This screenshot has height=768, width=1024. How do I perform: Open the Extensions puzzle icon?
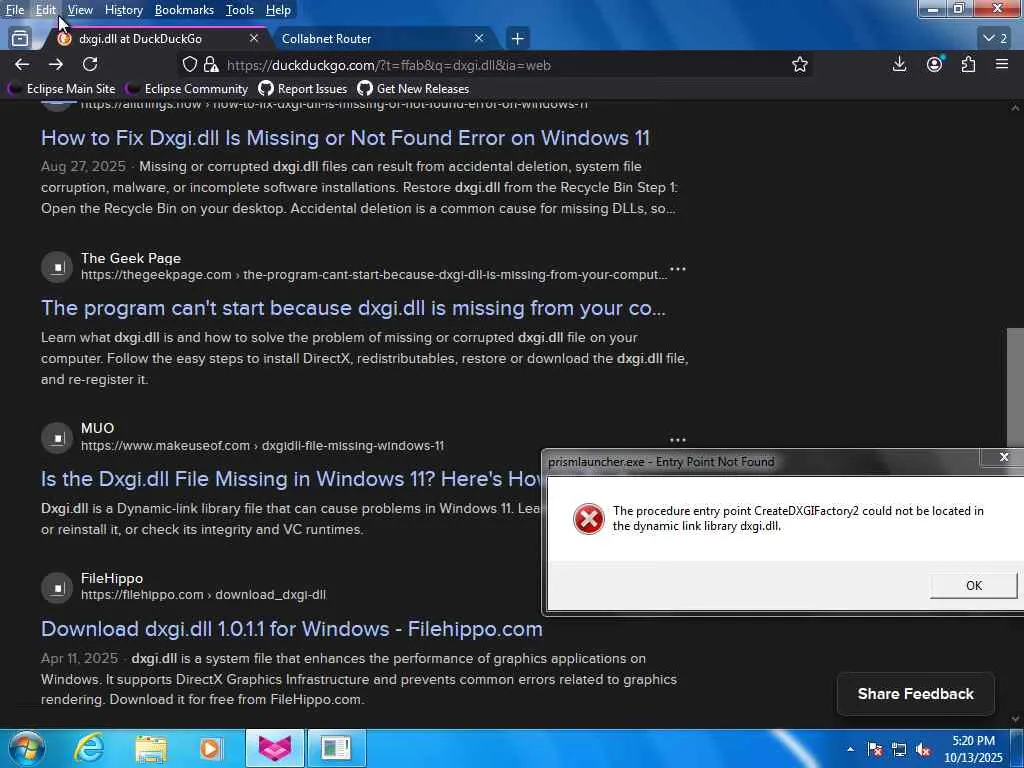tap(968, 64)
